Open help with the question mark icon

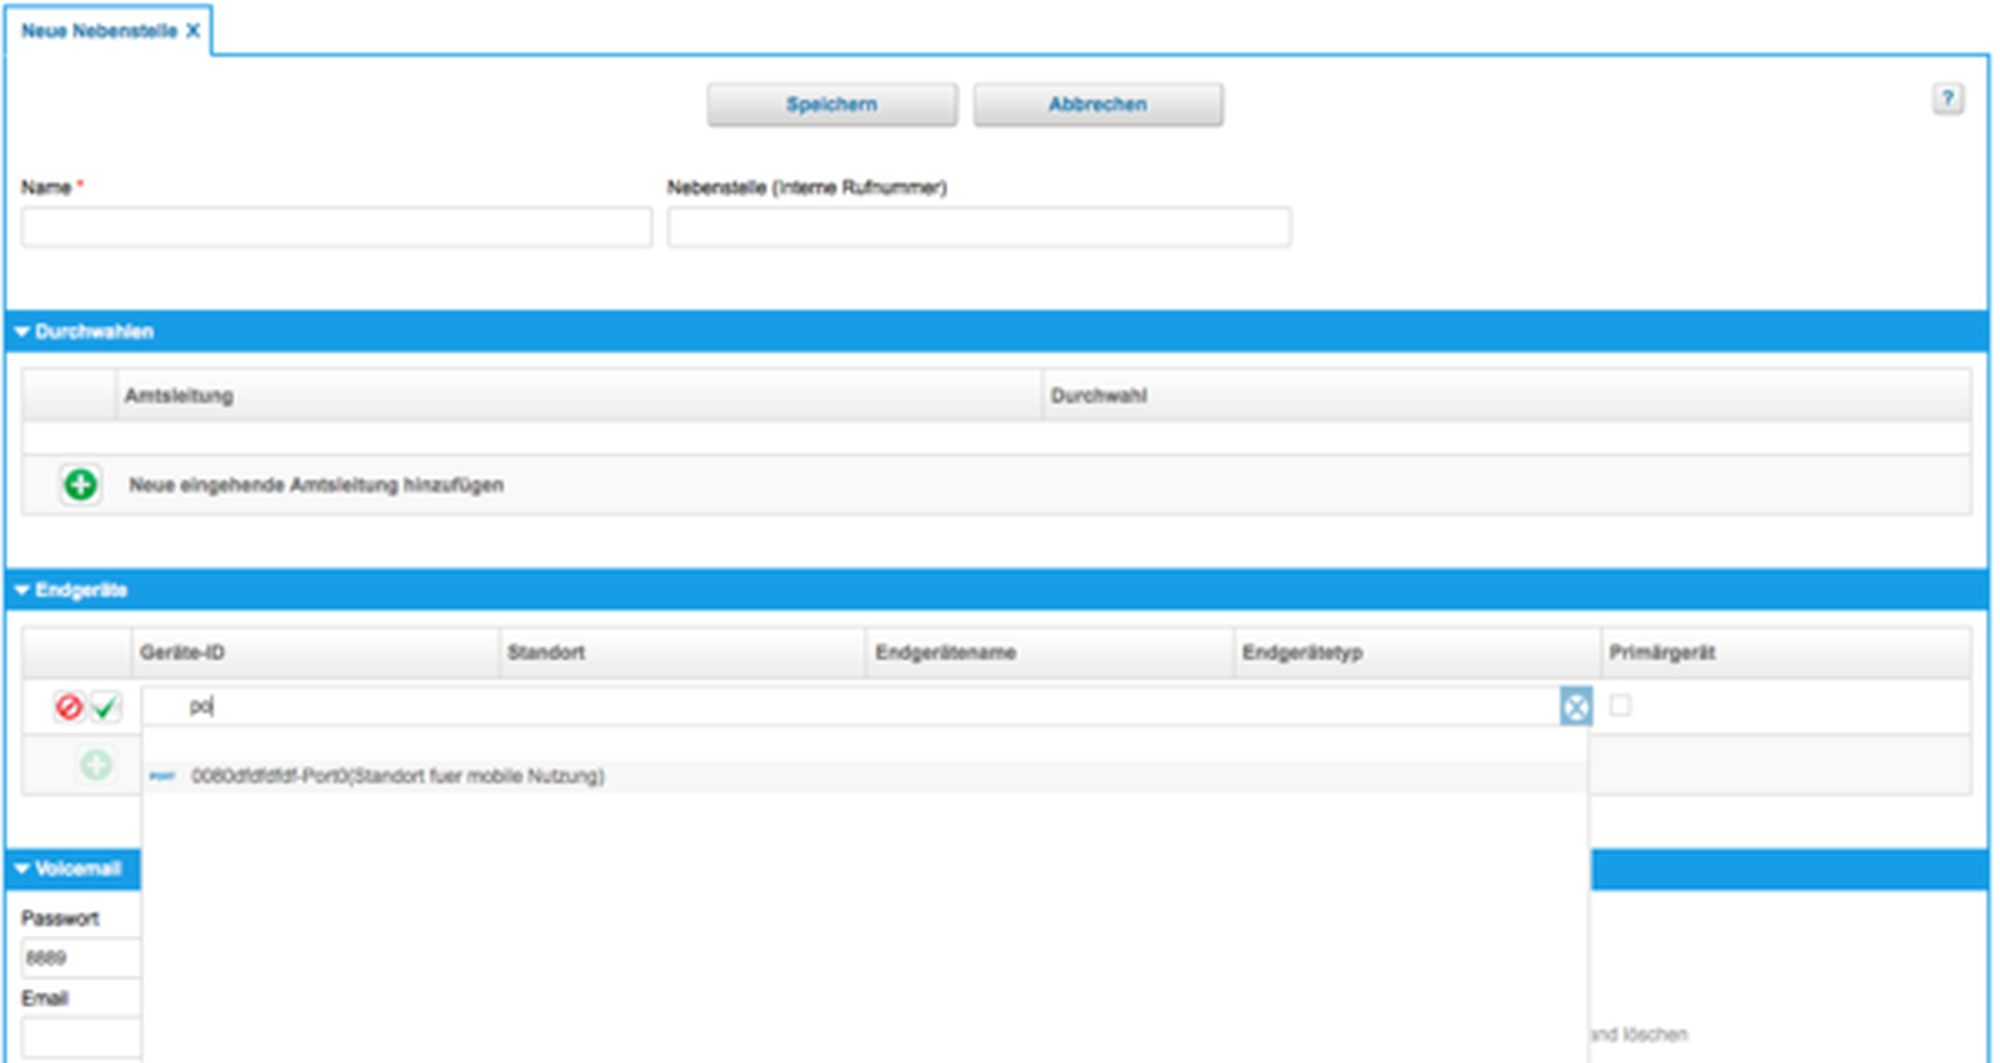coord(1946,99)
